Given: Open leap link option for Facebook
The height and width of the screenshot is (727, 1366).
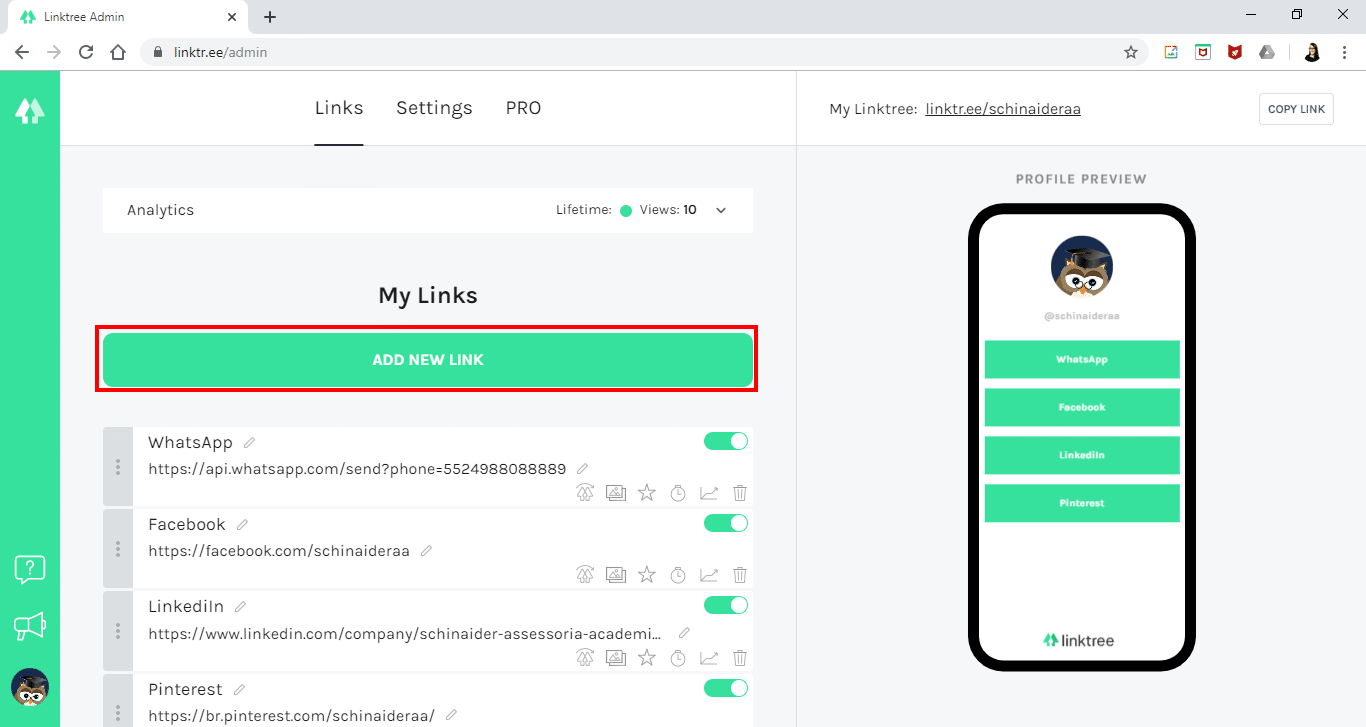Looking at the screenshot, I should pyautogui.click(x=585, y=574).
